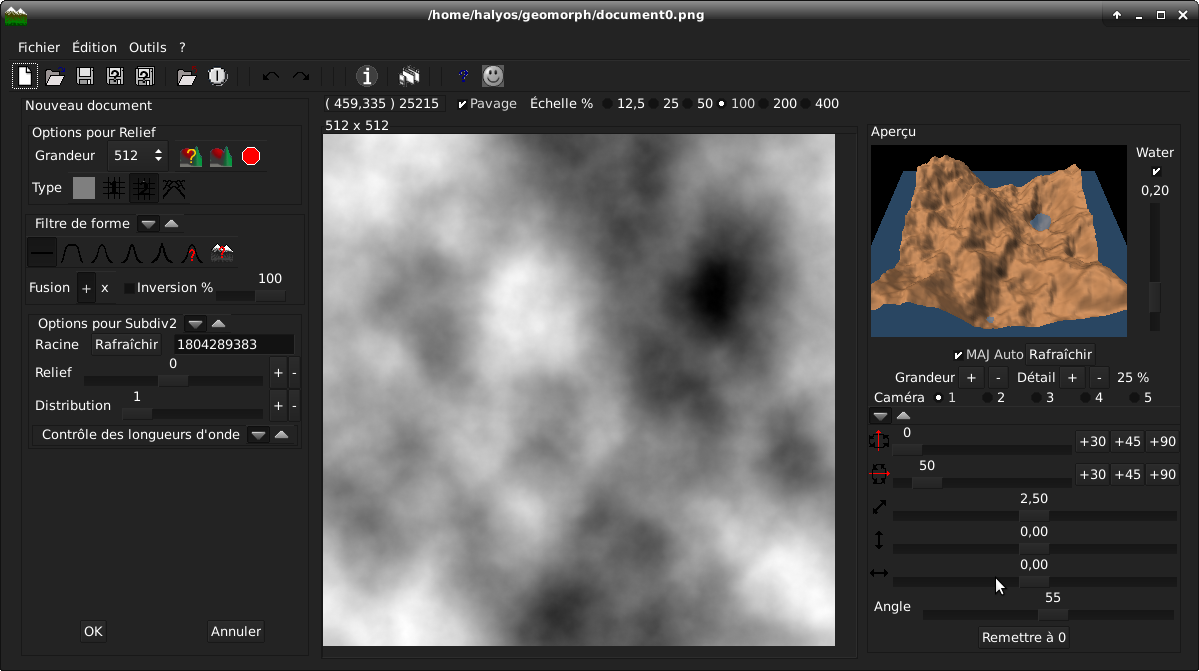Image resolution: width=1199 pixels, height=671 pixels.
Task: Expand Options pour Subdiv2 down arrow
Action: point(196,324)
